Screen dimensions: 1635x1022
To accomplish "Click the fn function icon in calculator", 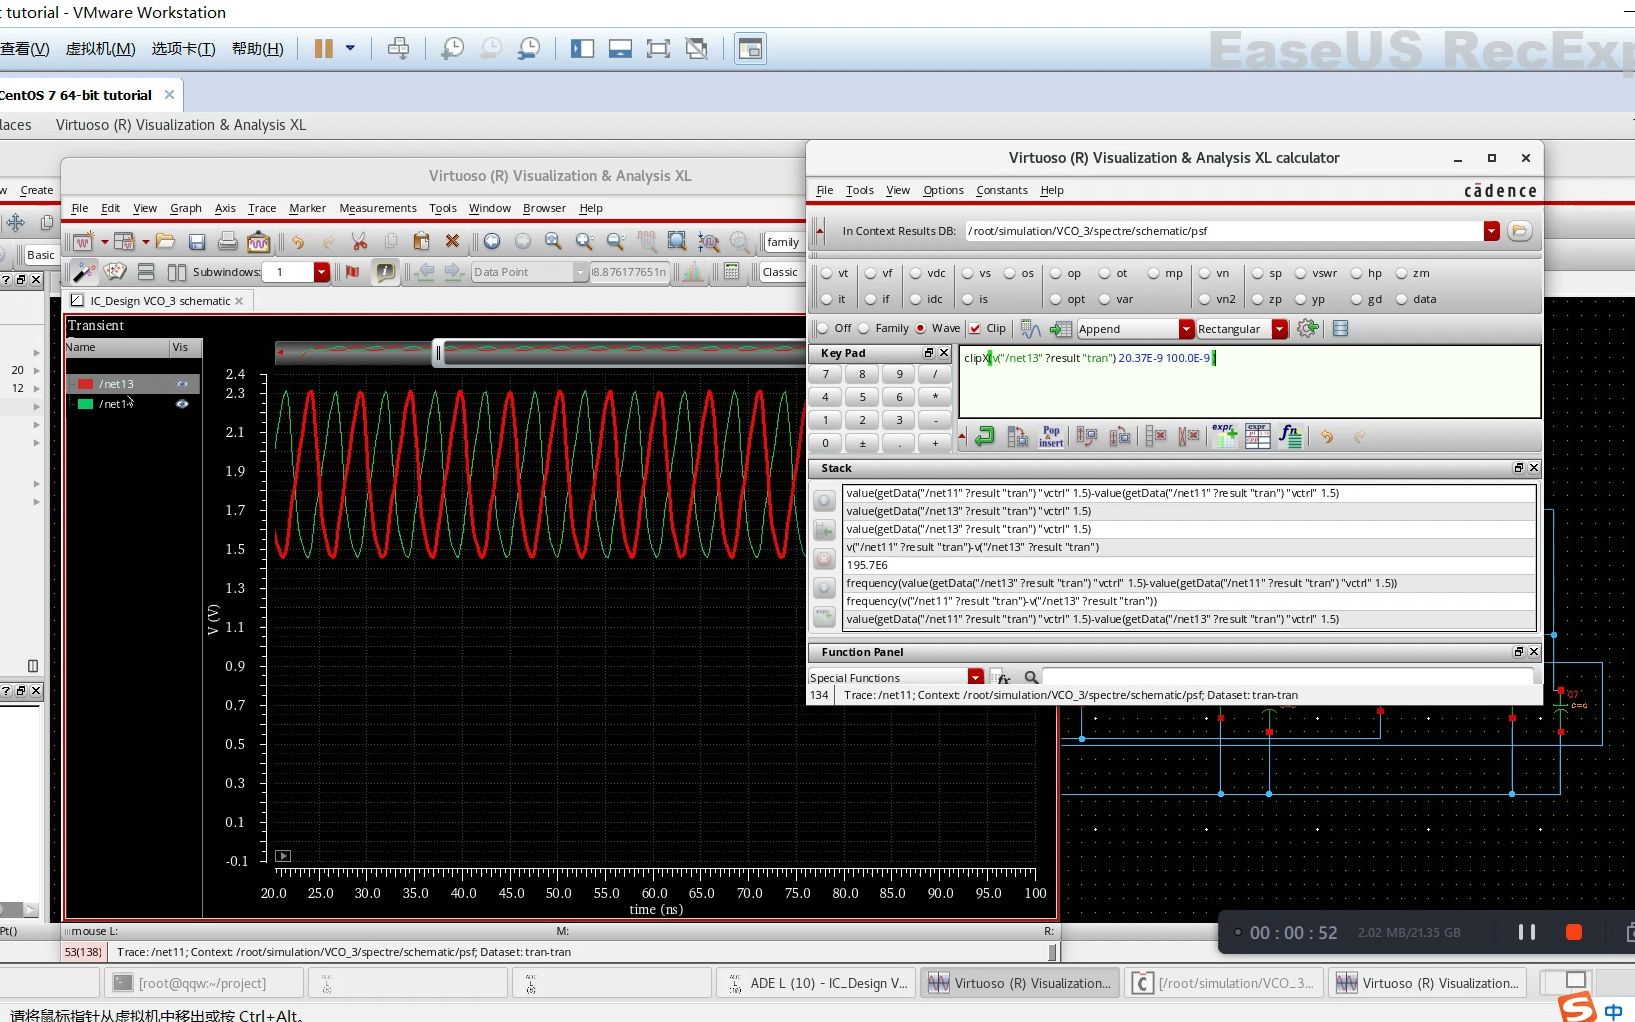I will click(1290, 437).
